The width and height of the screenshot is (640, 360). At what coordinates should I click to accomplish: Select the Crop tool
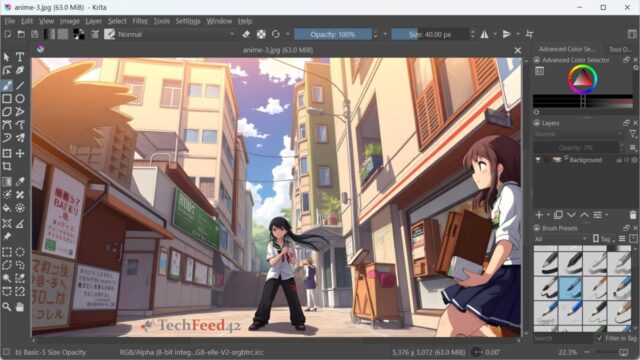(7, 167)
